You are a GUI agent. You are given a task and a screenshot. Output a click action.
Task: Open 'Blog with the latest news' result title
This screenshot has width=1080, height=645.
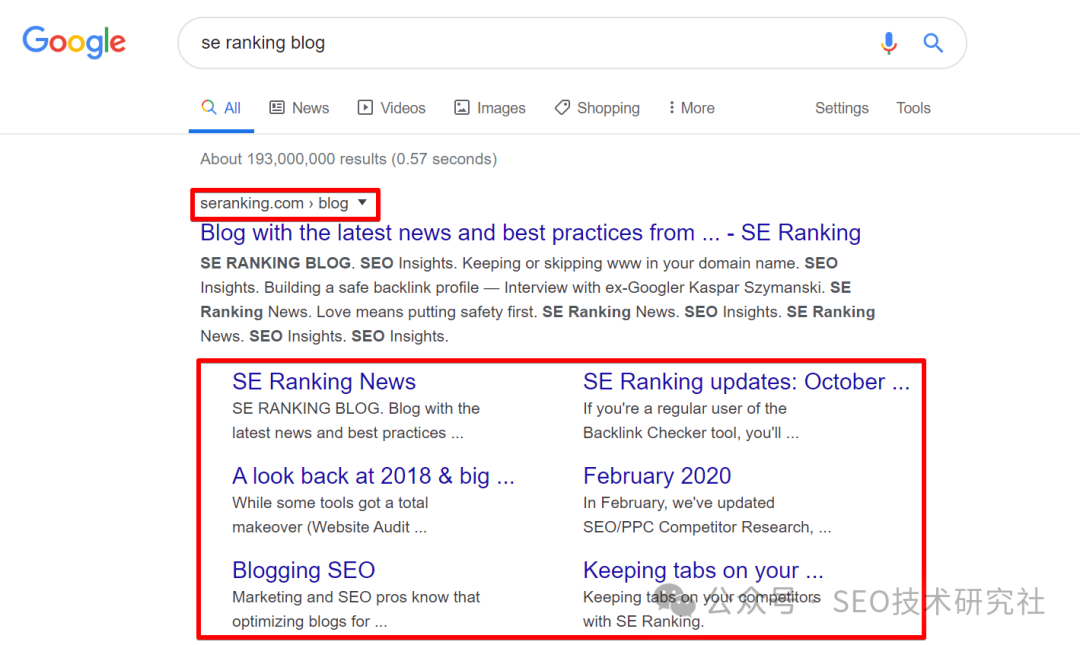530,233
